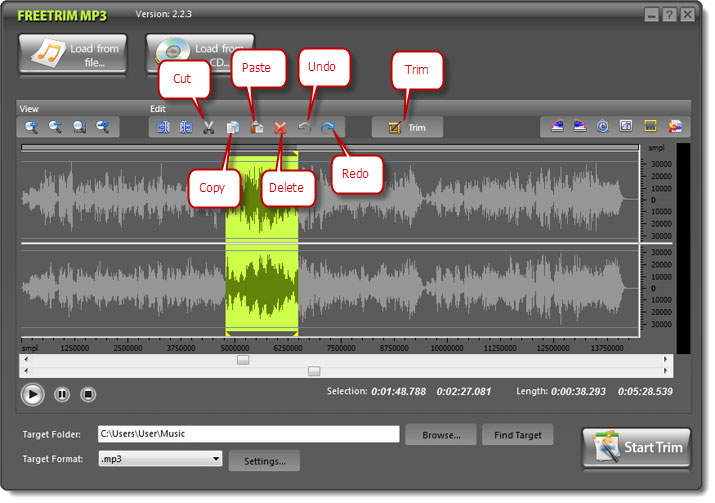
Task: Click the total length 0:05:28.539
Action: coord(645,392)
